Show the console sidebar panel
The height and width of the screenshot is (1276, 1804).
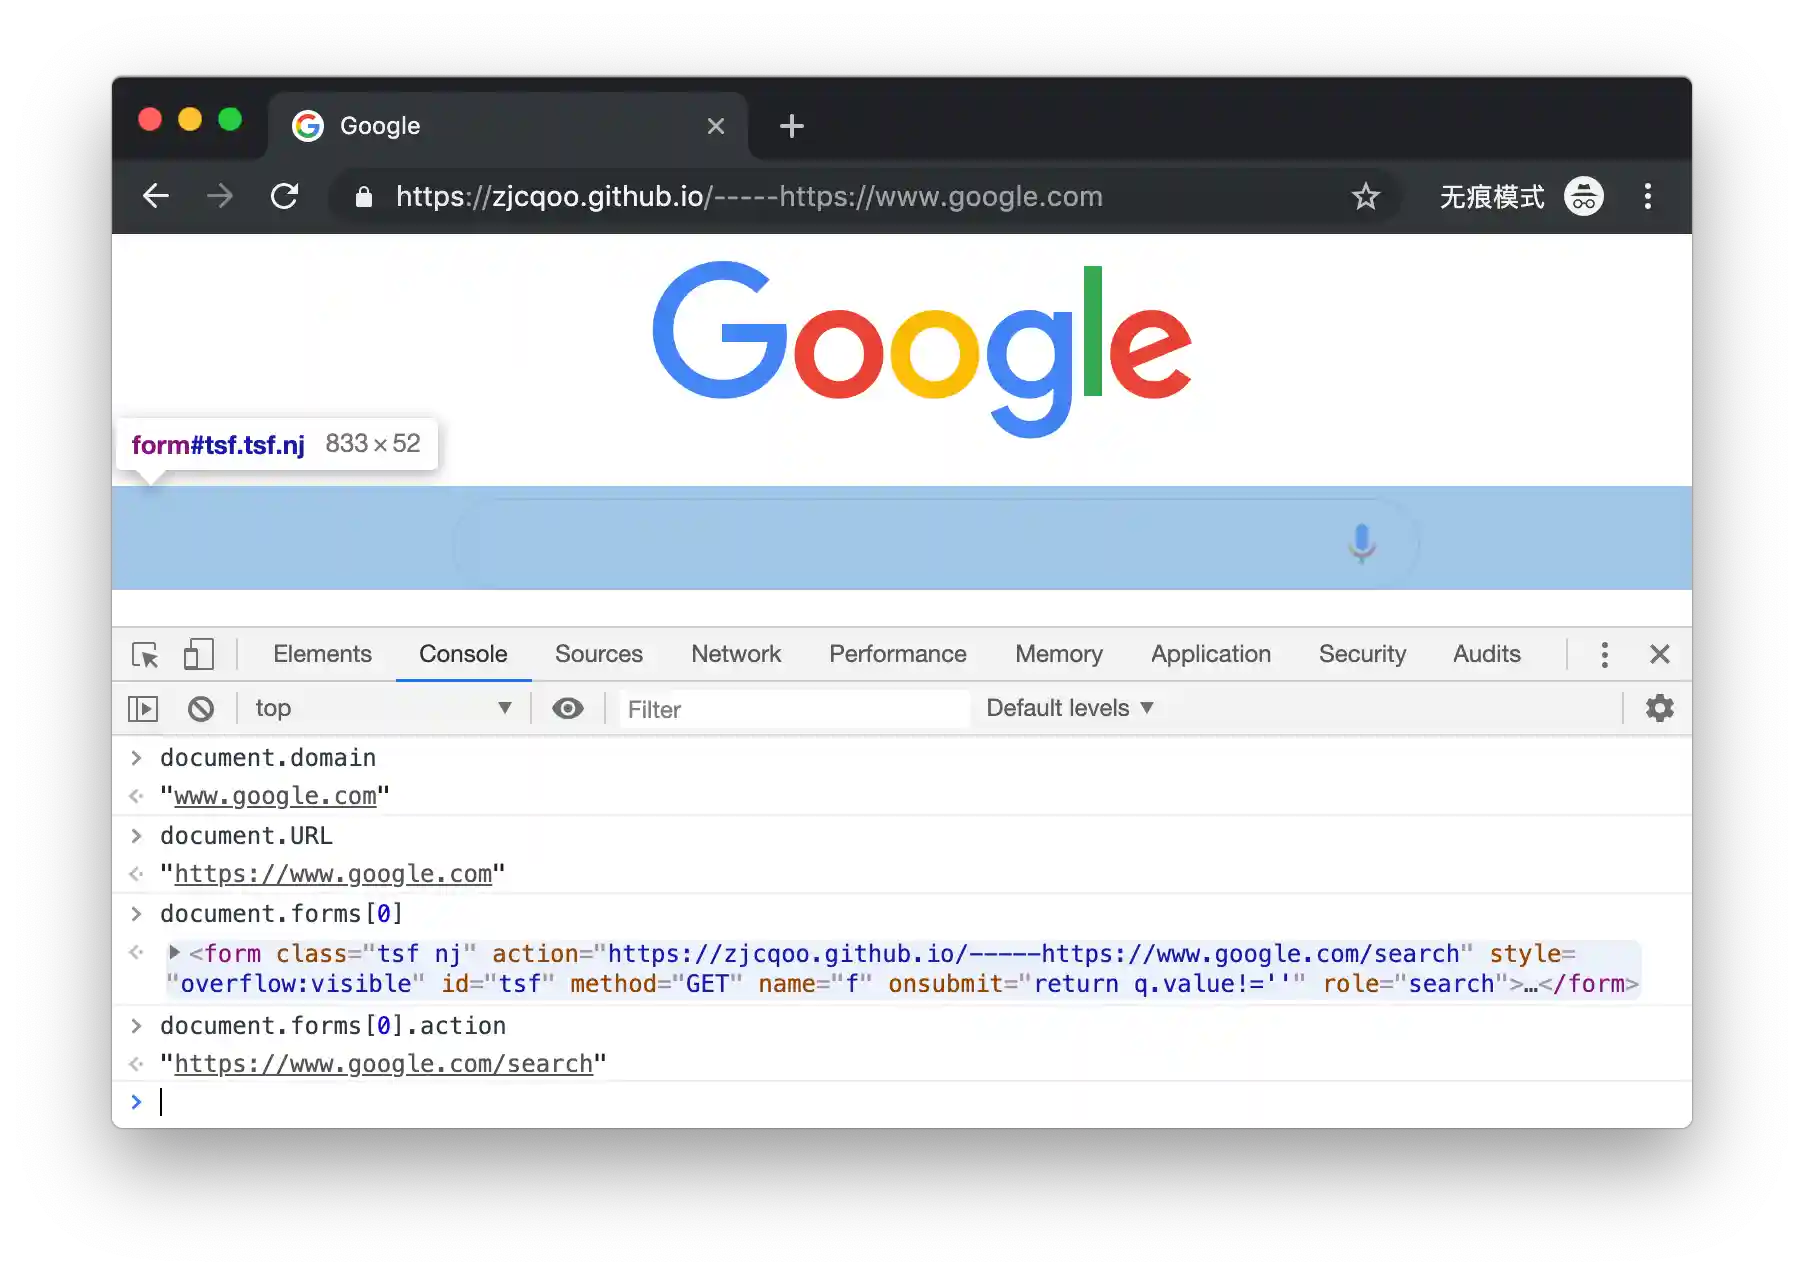point(143,709)
